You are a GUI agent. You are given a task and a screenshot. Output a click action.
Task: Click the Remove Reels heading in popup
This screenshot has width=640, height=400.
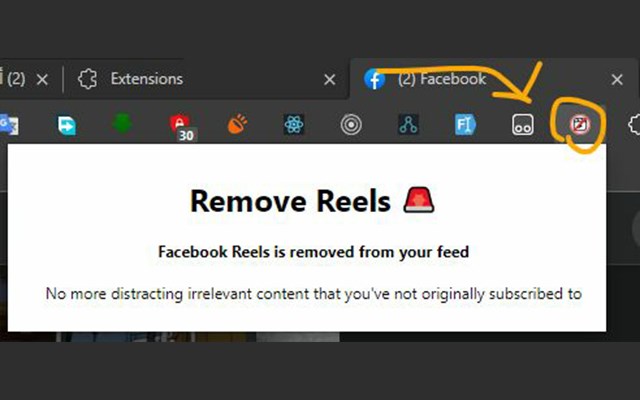(291, 201)
